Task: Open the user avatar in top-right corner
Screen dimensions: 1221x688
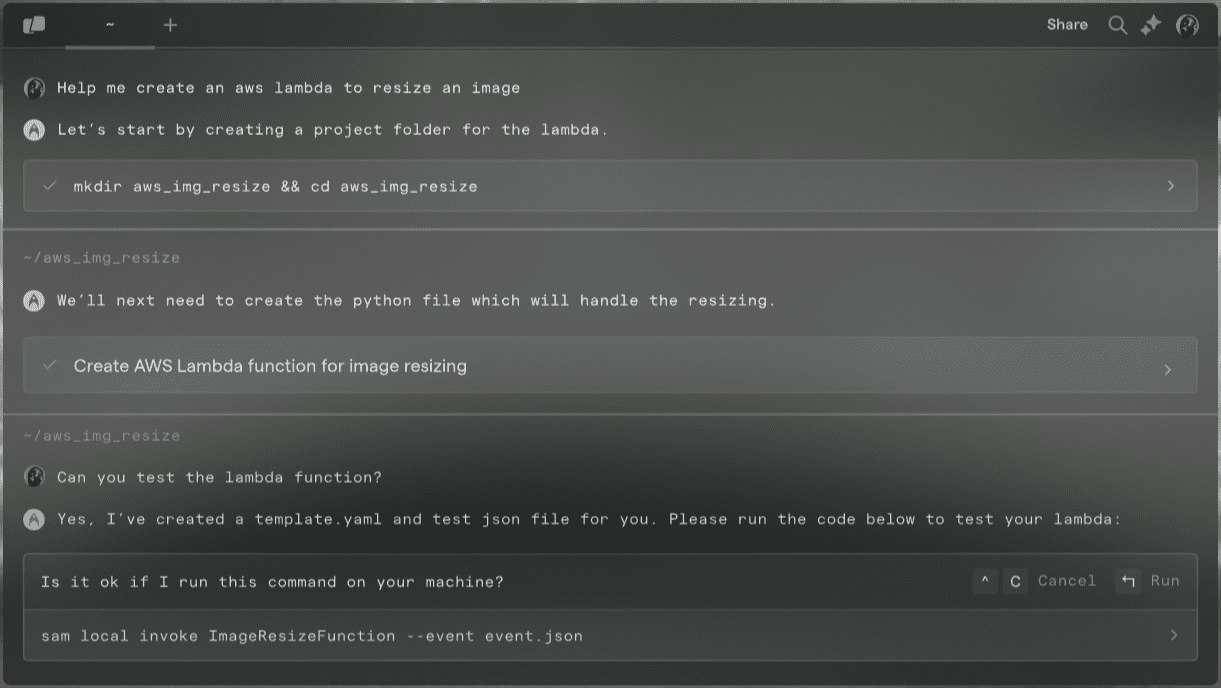Action: click(x=1187, y=25)
